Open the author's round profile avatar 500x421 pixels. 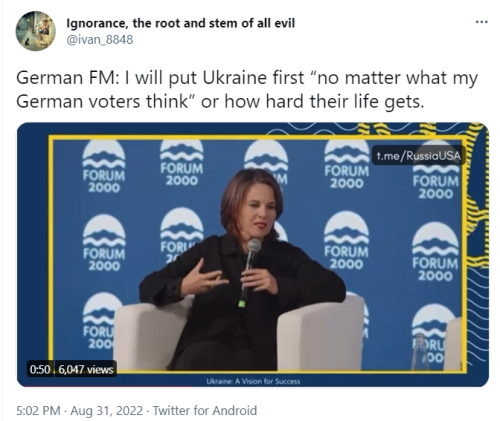point(36,31)
